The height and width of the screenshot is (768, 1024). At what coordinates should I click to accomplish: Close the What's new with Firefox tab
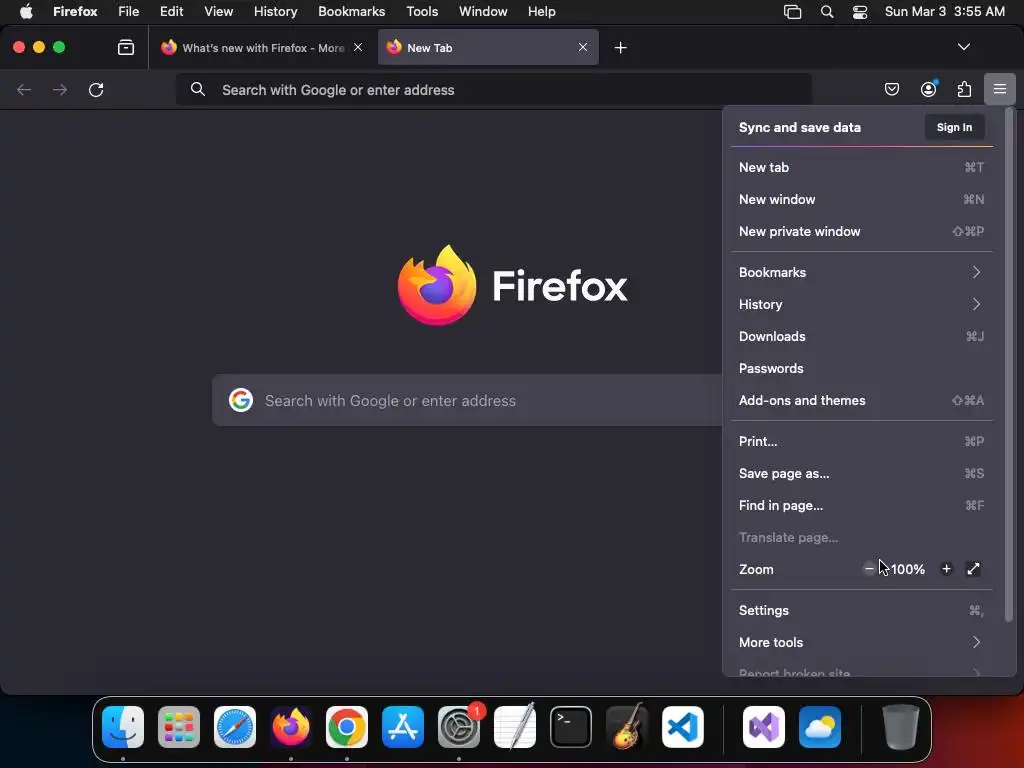coord(358,47)
